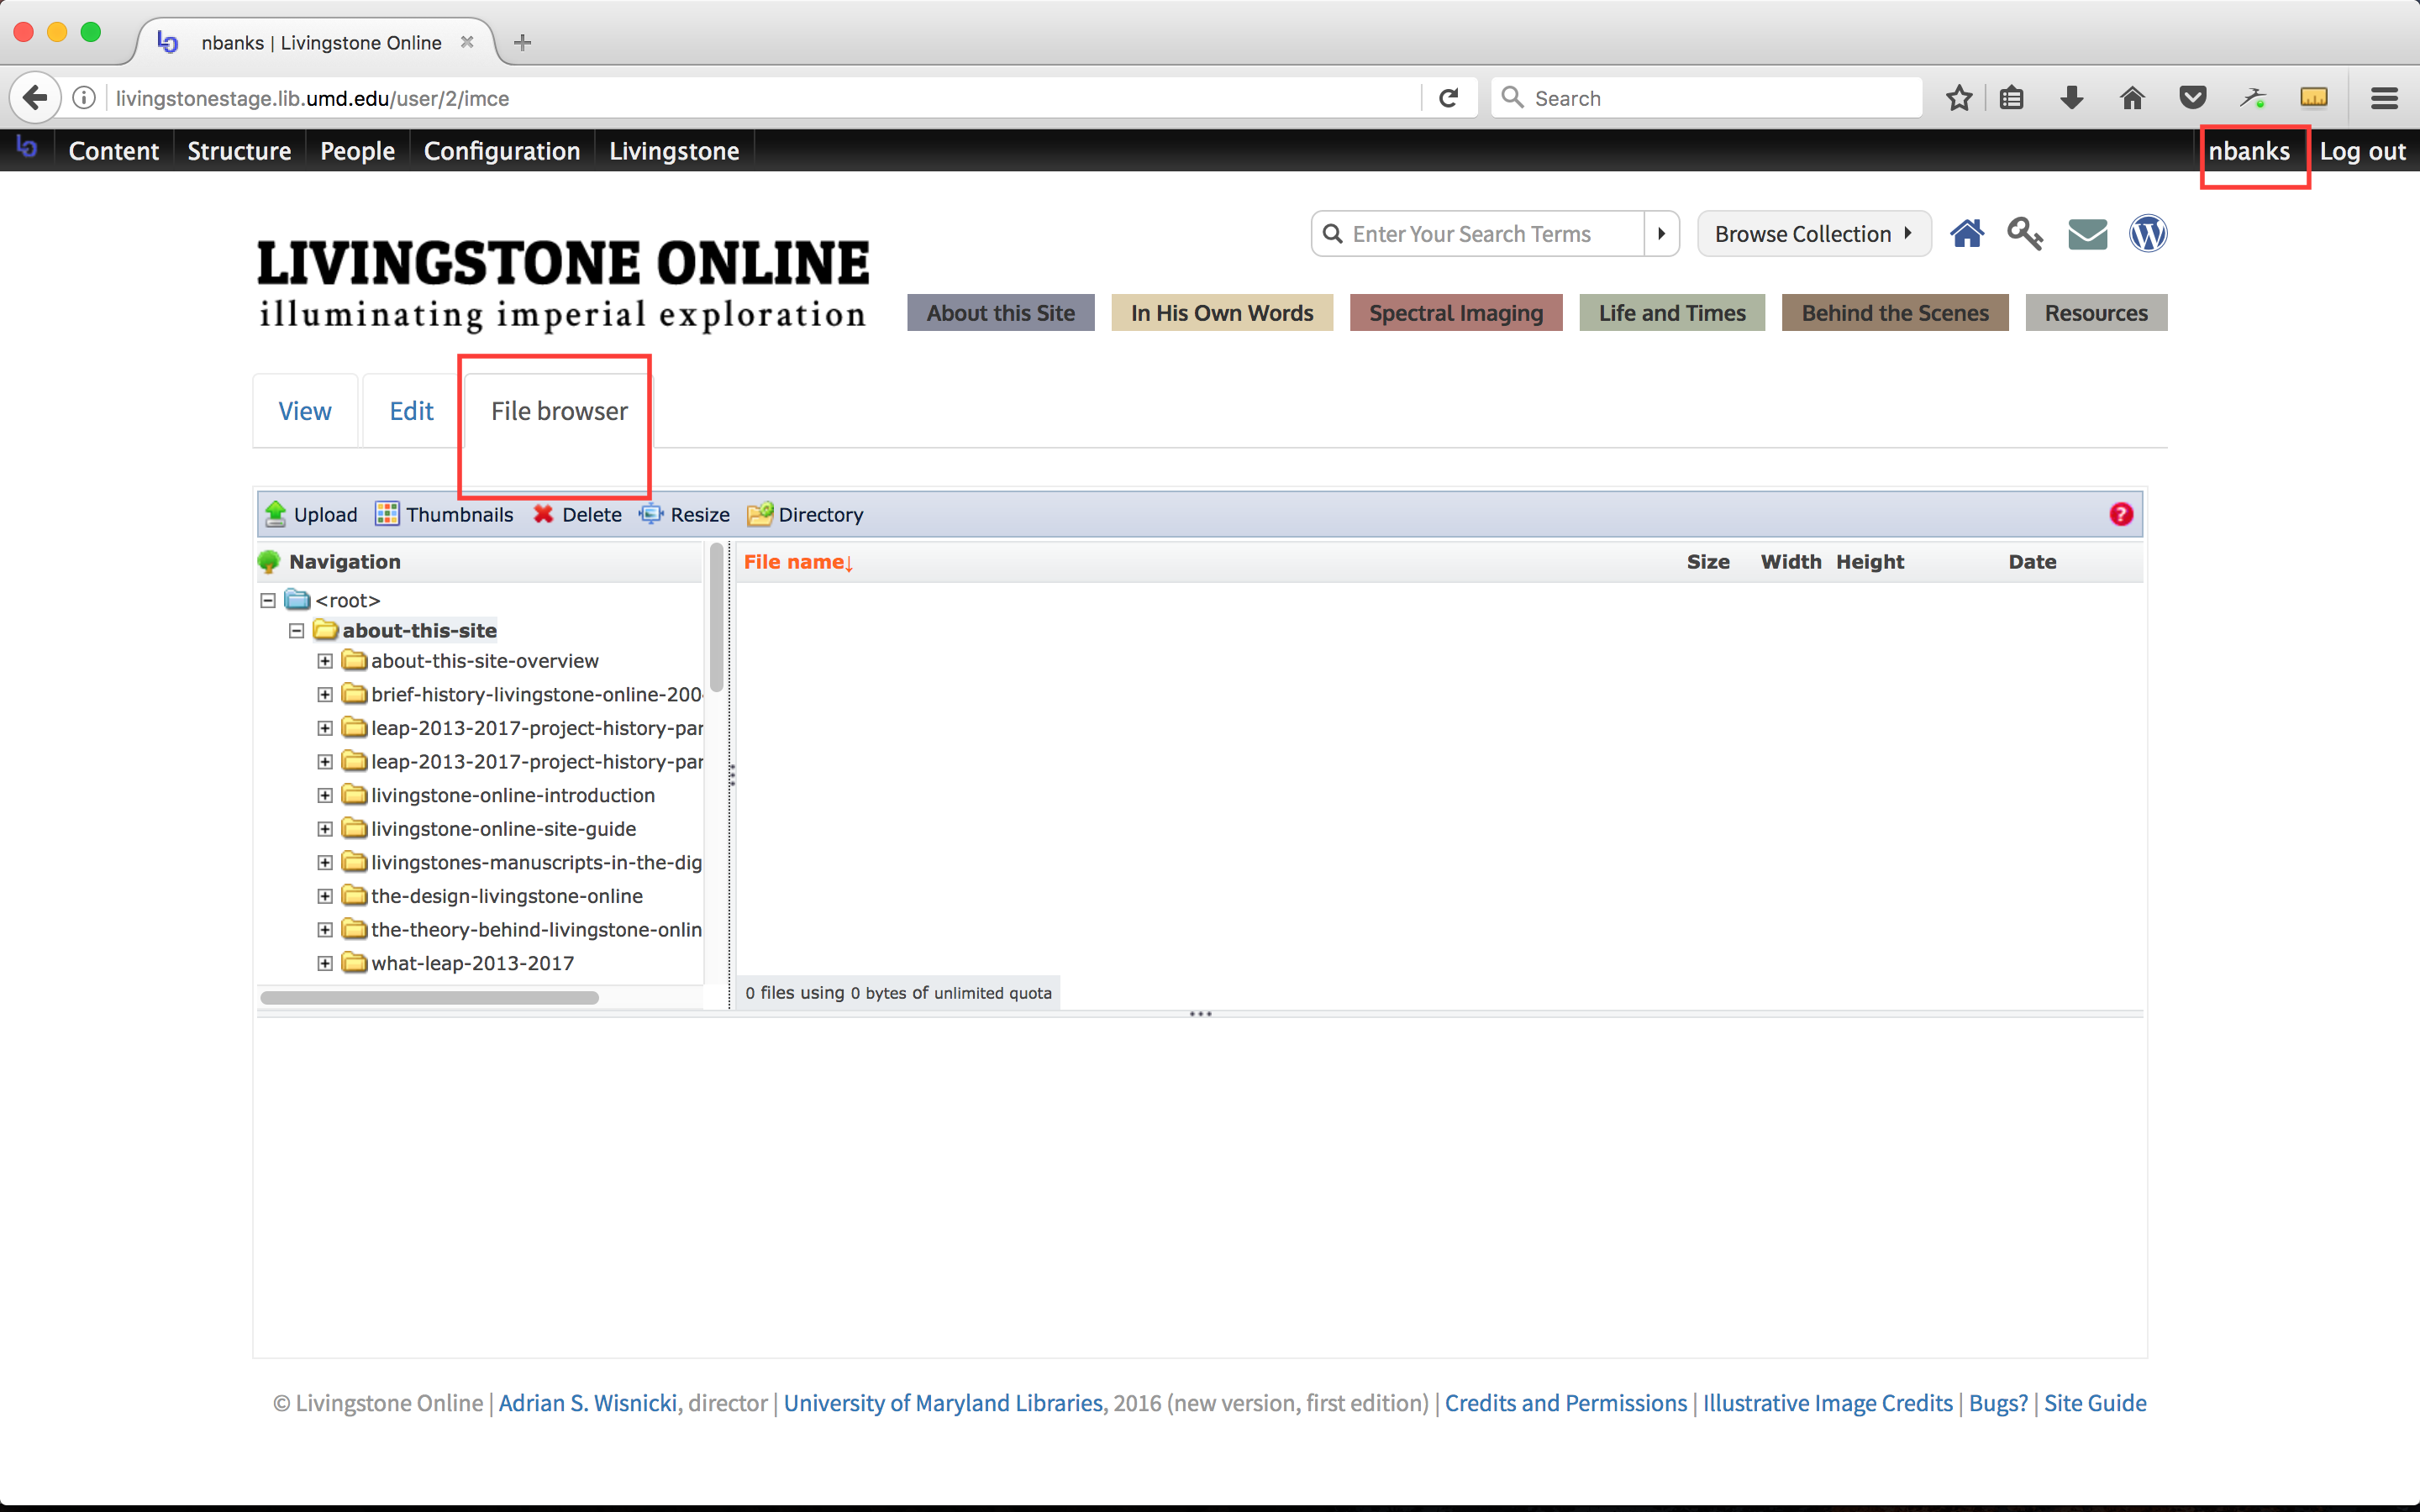
Task: Switch to the Edit tab
Action: tap(410, 410)
